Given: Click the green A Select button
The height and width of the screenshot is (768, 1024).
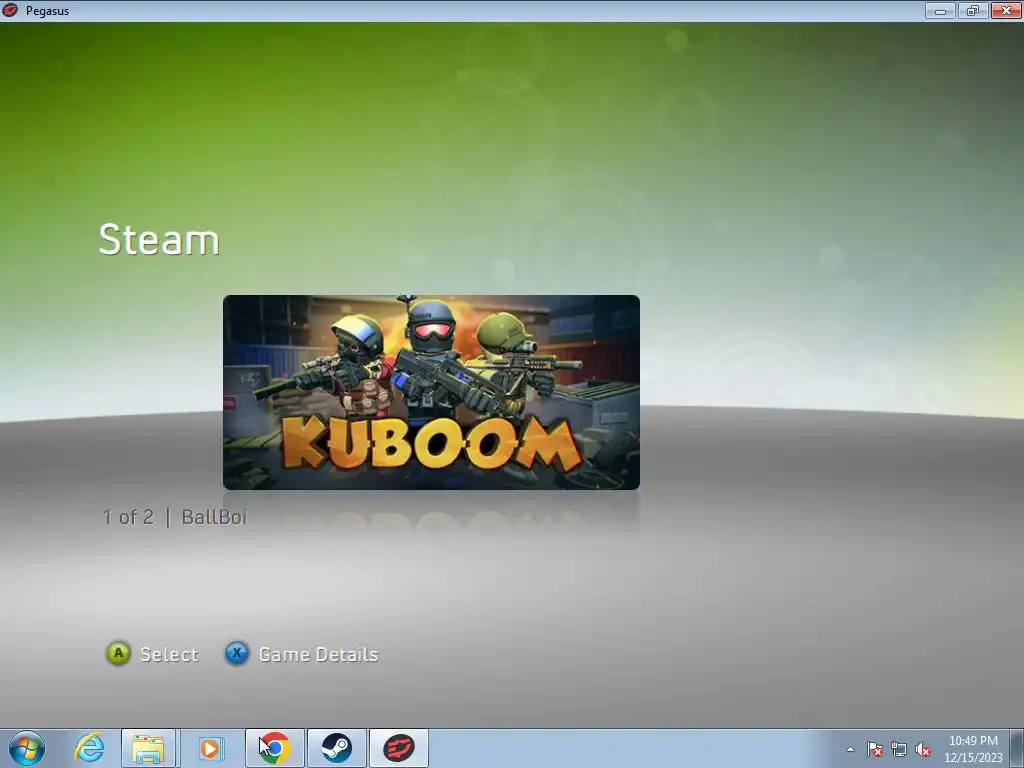Looking at the screenshot, I should (118, 653).
